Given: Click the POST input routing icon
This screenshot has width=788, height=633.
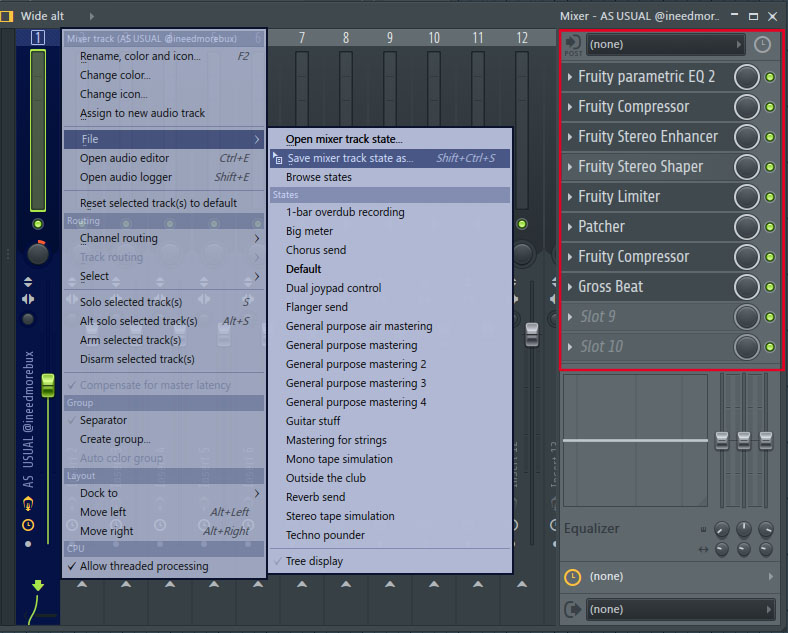Looking at the screenshot, I should tap(572, 45).
